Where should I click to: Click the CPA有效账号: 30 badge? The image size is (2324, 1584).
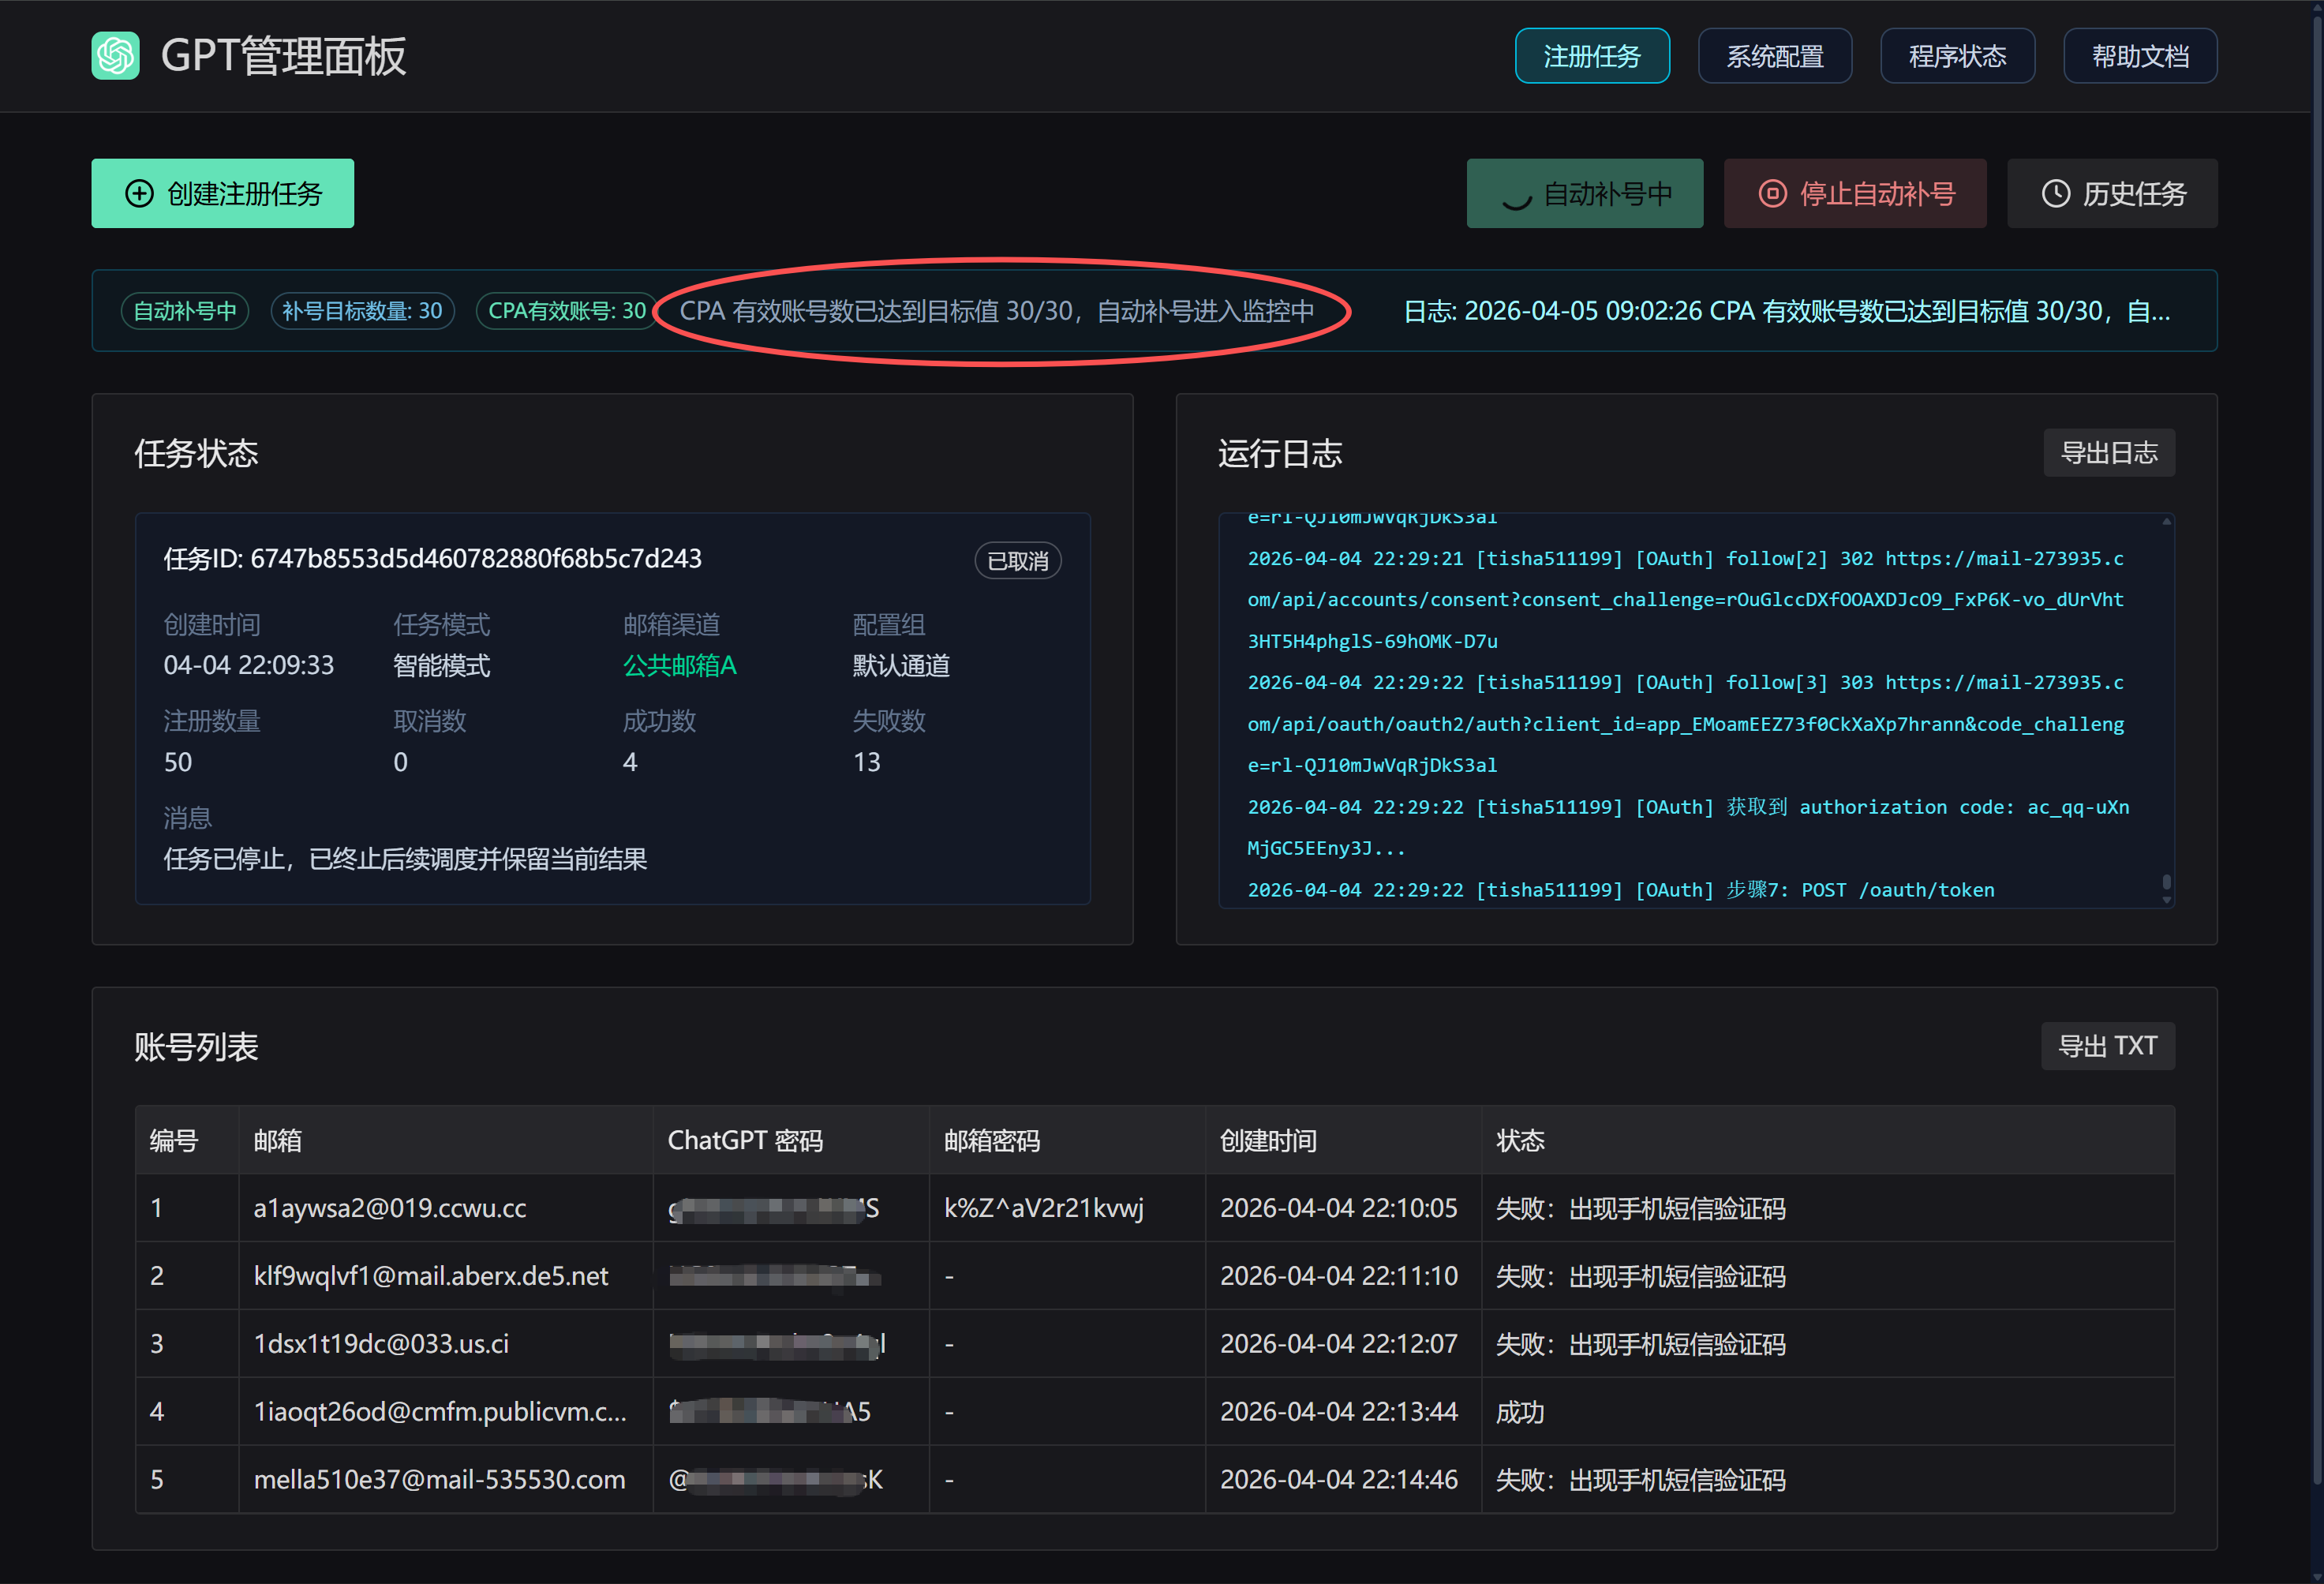point(567,311)
